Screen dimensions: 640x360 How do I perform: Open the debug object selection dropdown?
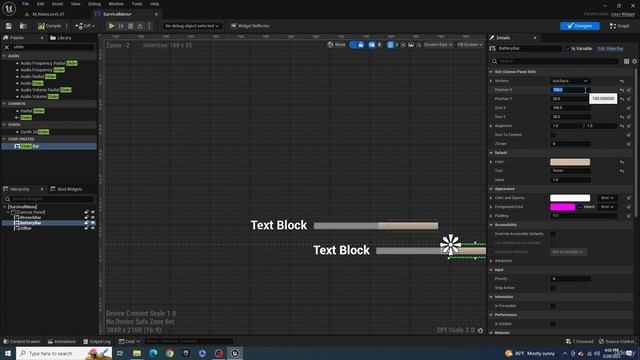[x=192, y=26]
